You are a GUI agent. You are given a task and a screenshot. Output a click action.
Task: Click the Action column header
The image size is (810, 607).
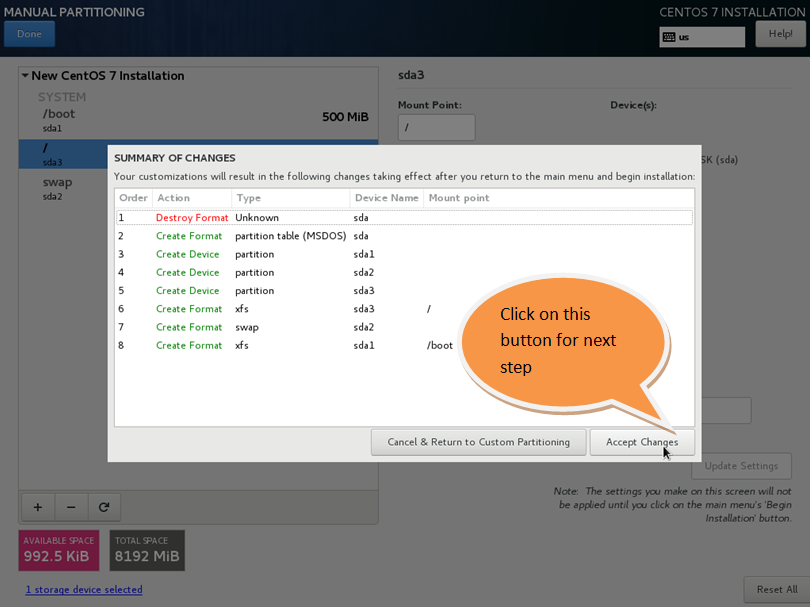(192, 198)
